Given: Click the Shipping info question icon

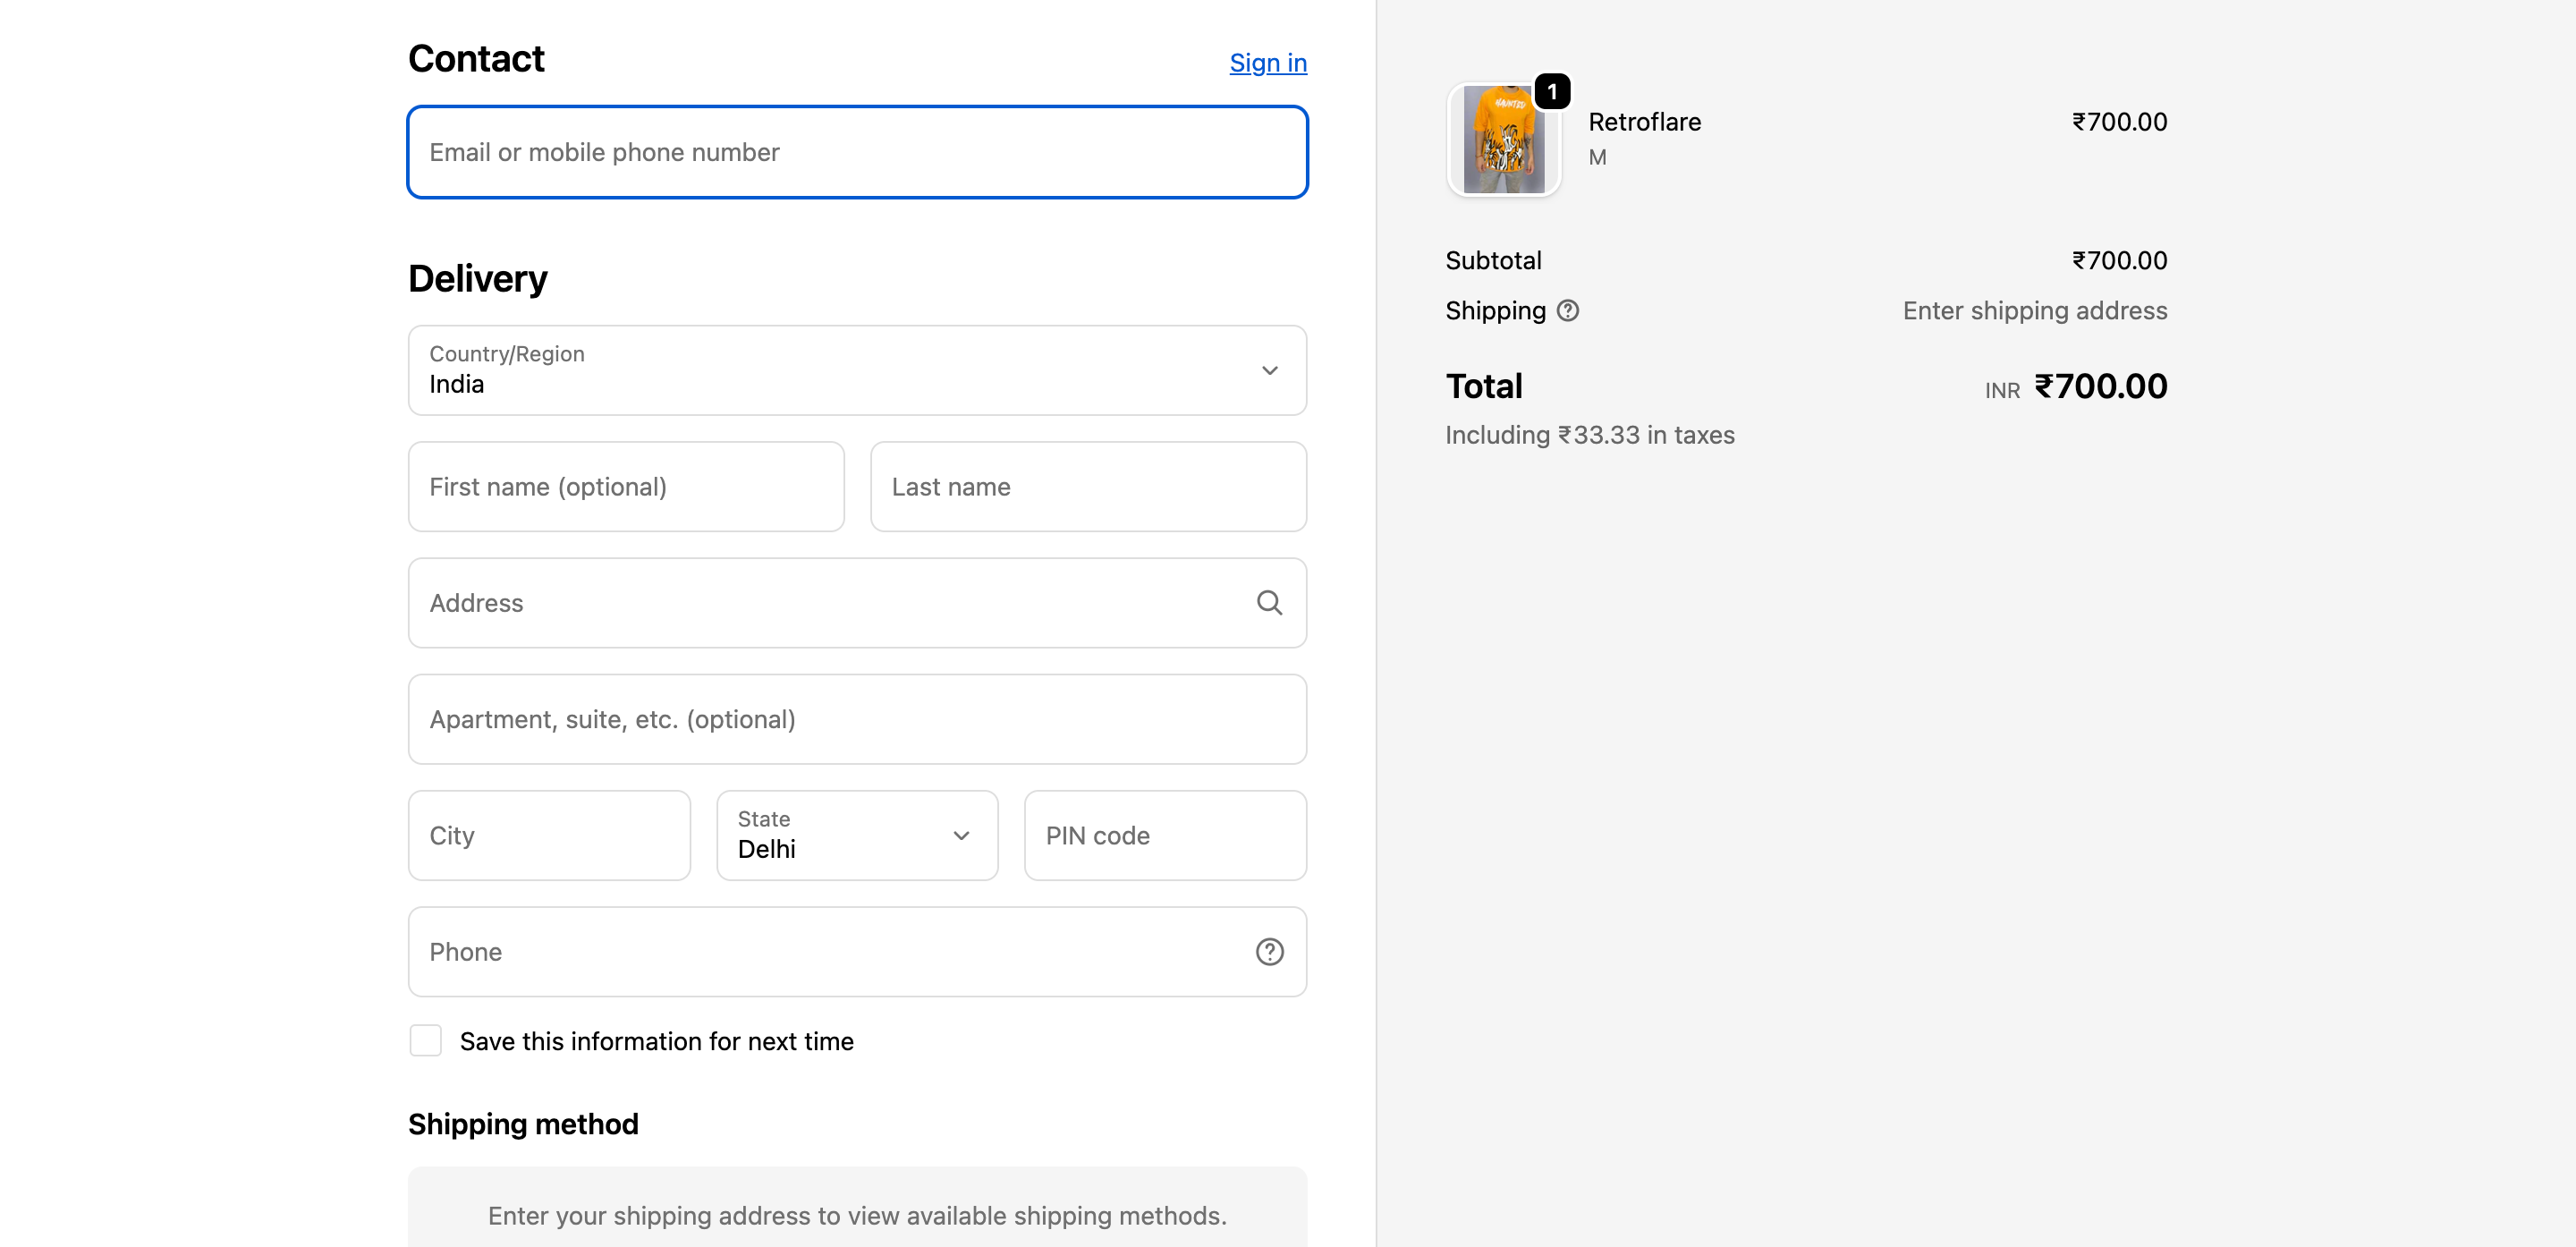Looking at the screenshot, I should point(1567,311).
